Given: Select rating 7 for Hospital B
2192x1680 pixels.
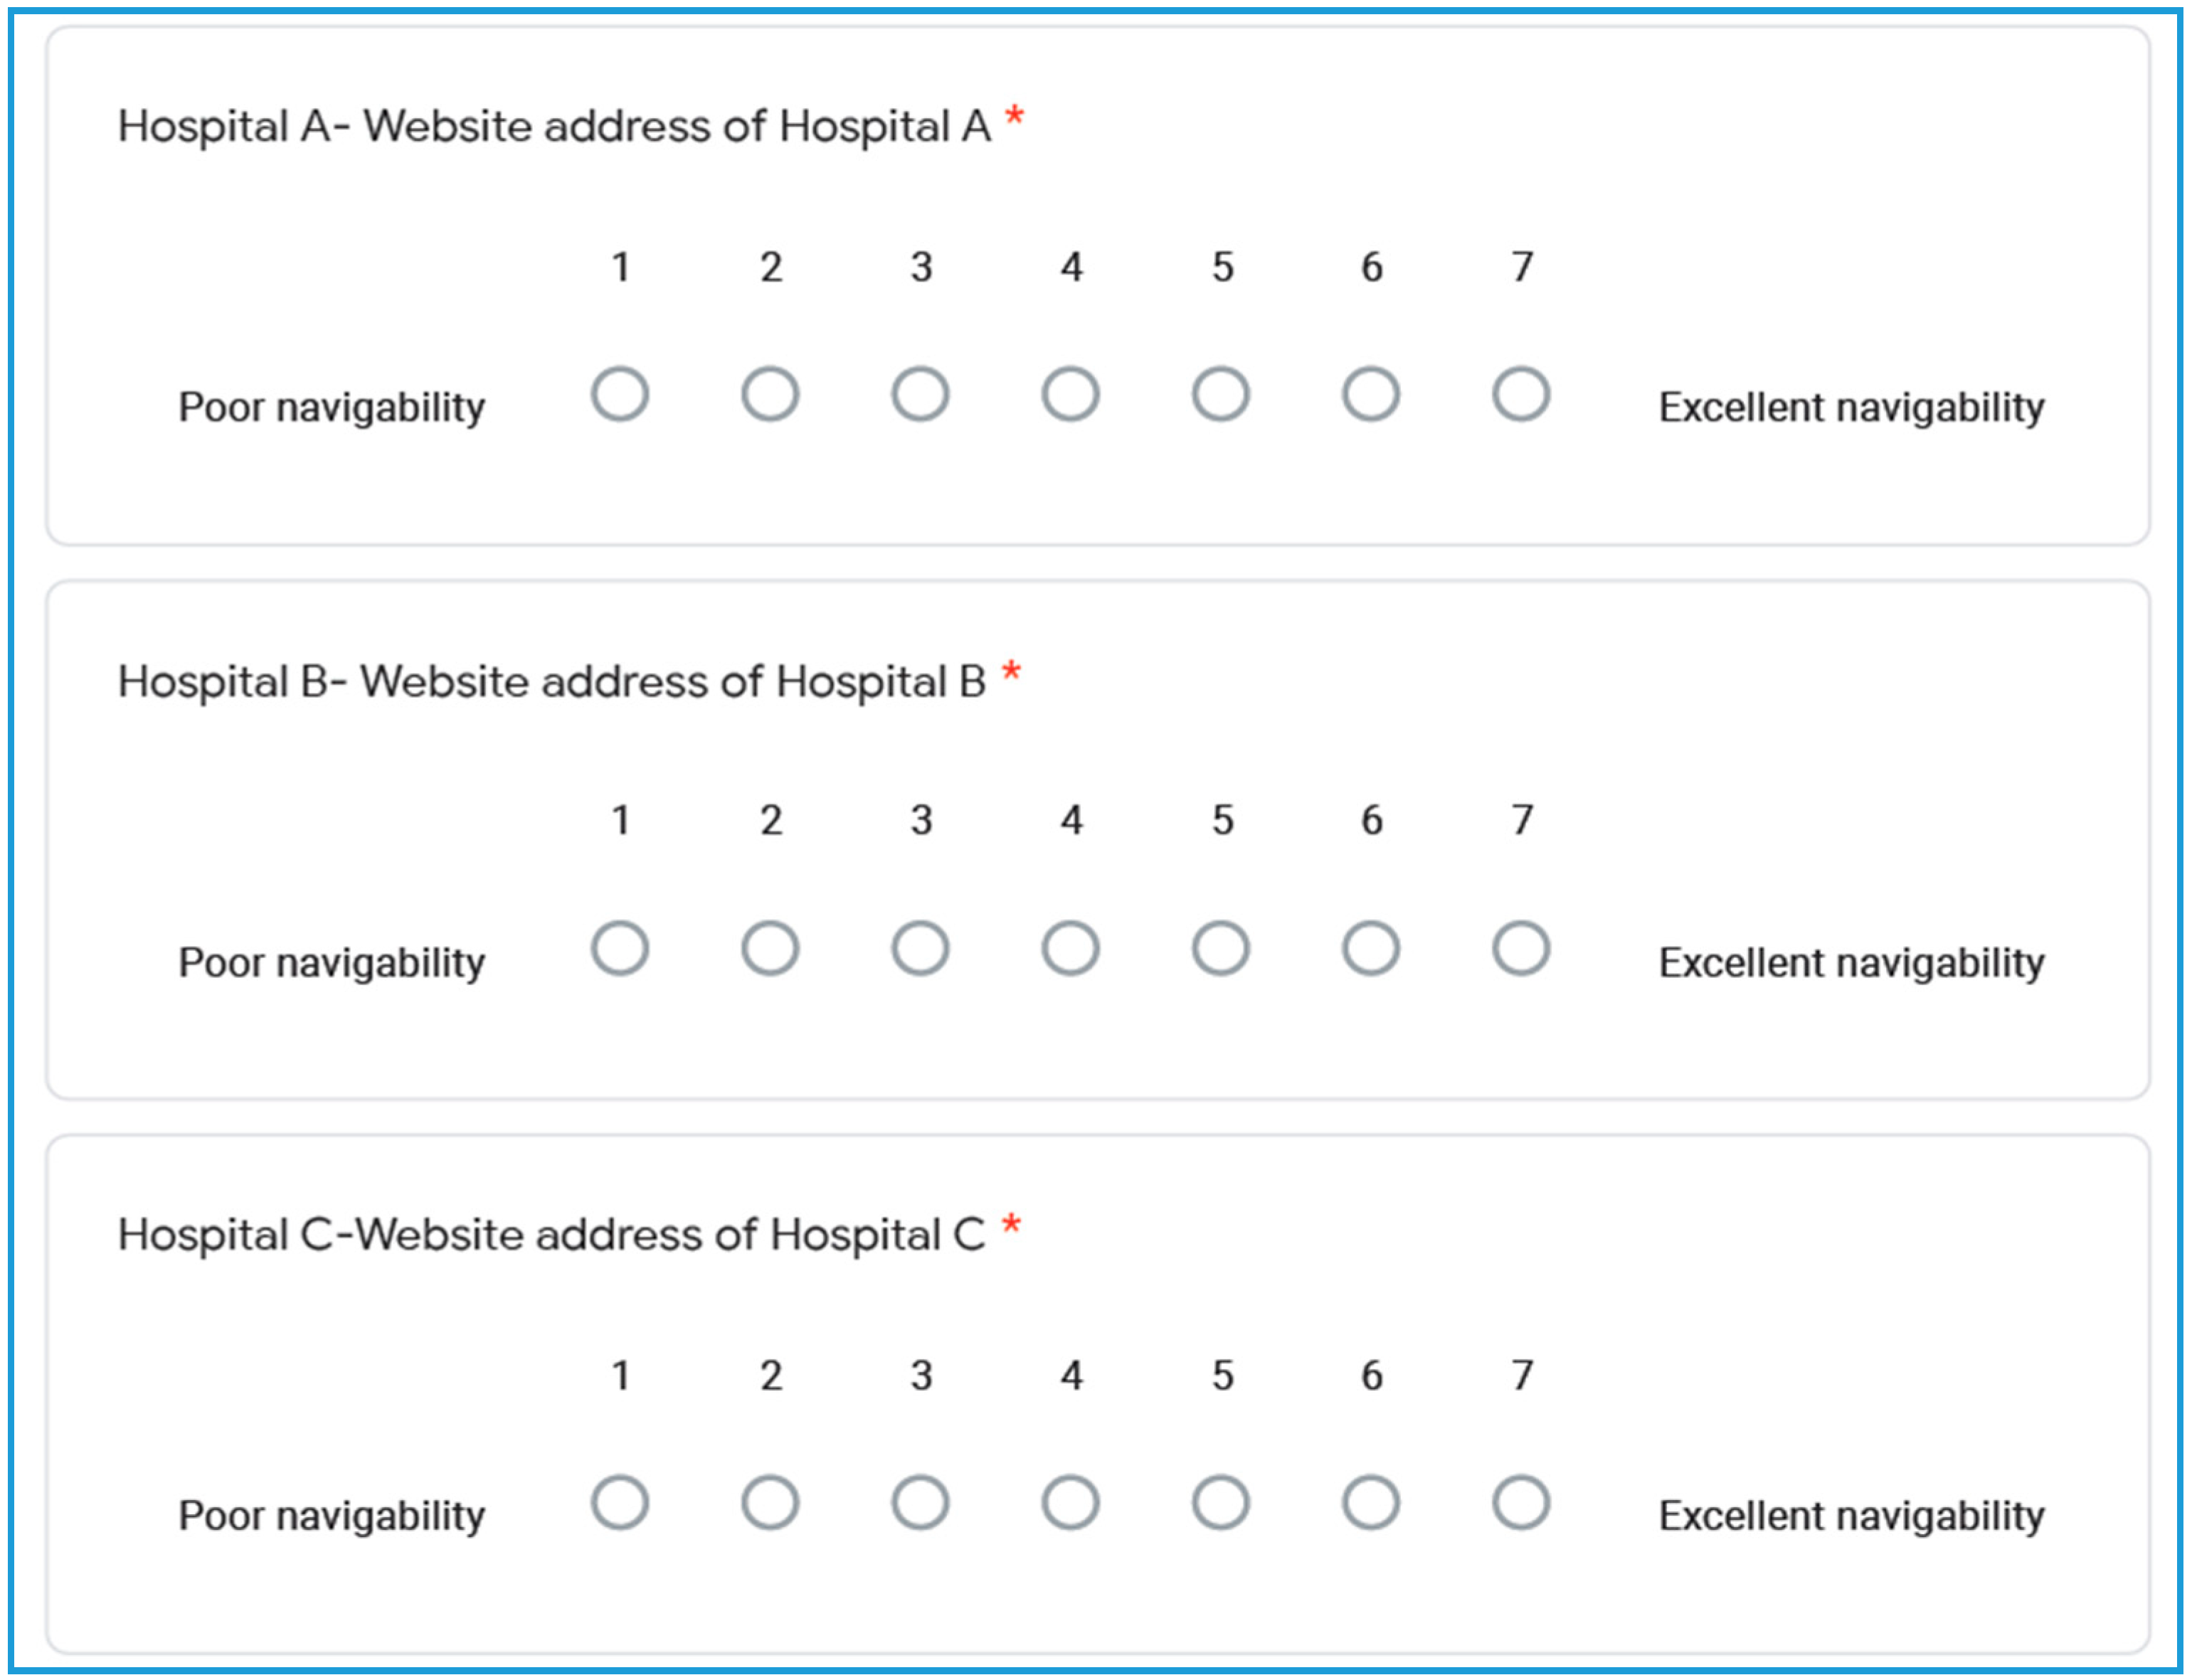Looking at the screenshot, I should click(1521, 948).
